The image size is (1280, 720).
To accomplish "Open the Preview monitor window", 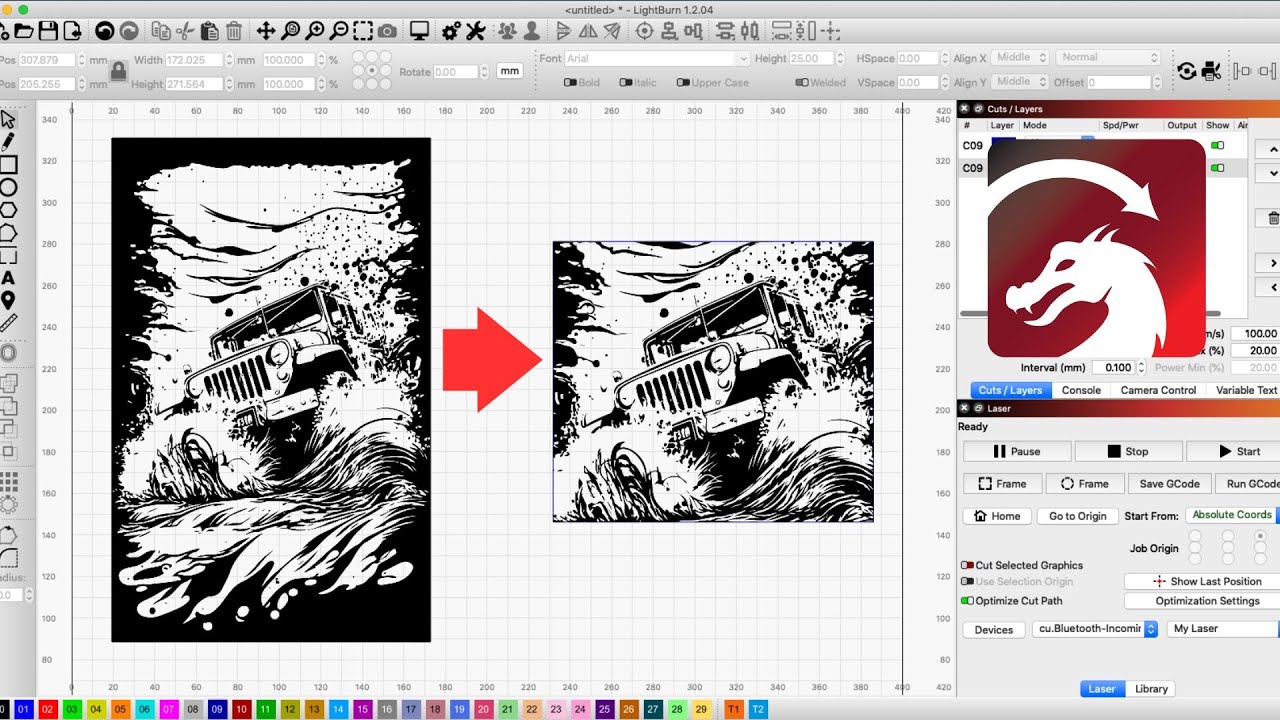I will [419, 31].
